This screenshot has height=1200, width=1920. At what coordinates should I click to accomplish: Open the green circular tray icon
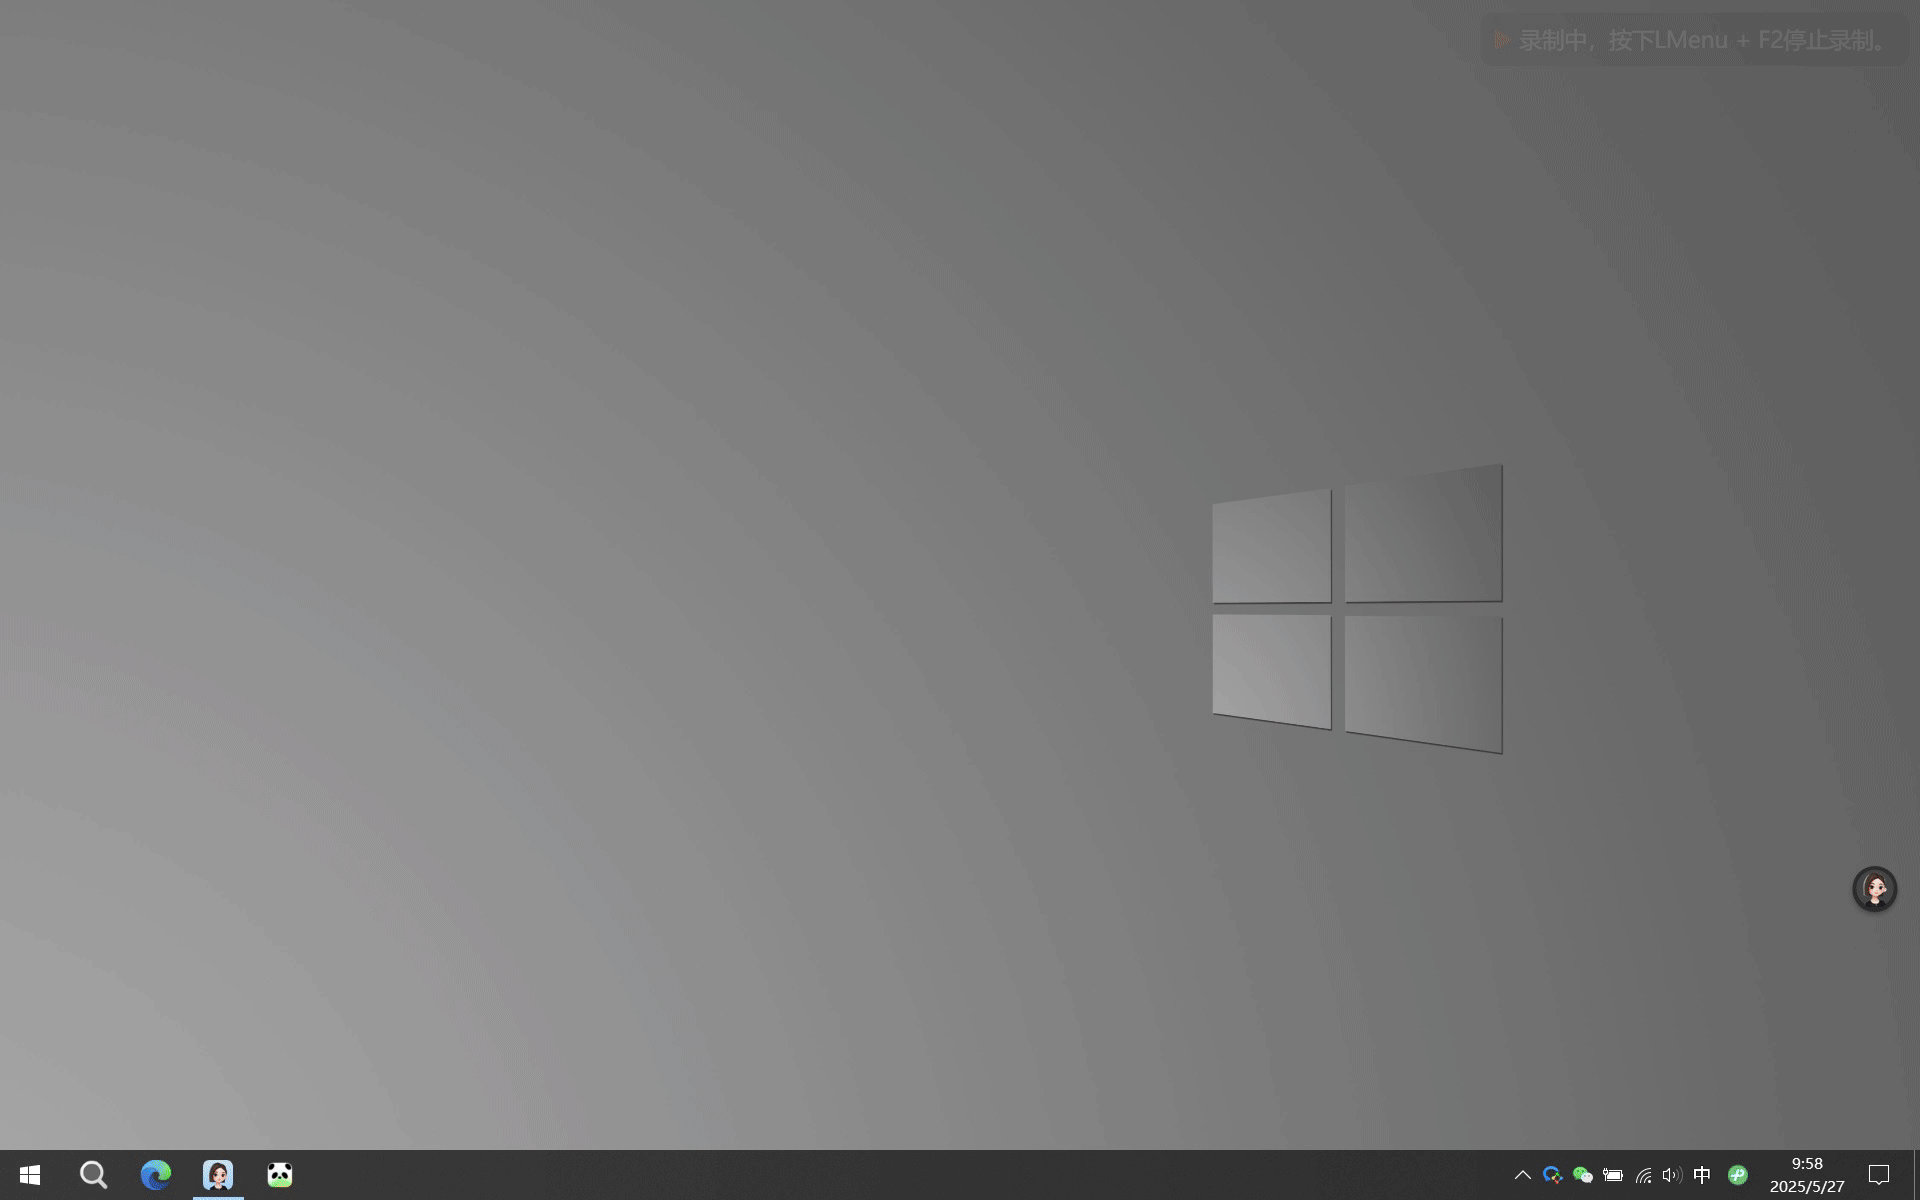(x=1738, y=1175)
